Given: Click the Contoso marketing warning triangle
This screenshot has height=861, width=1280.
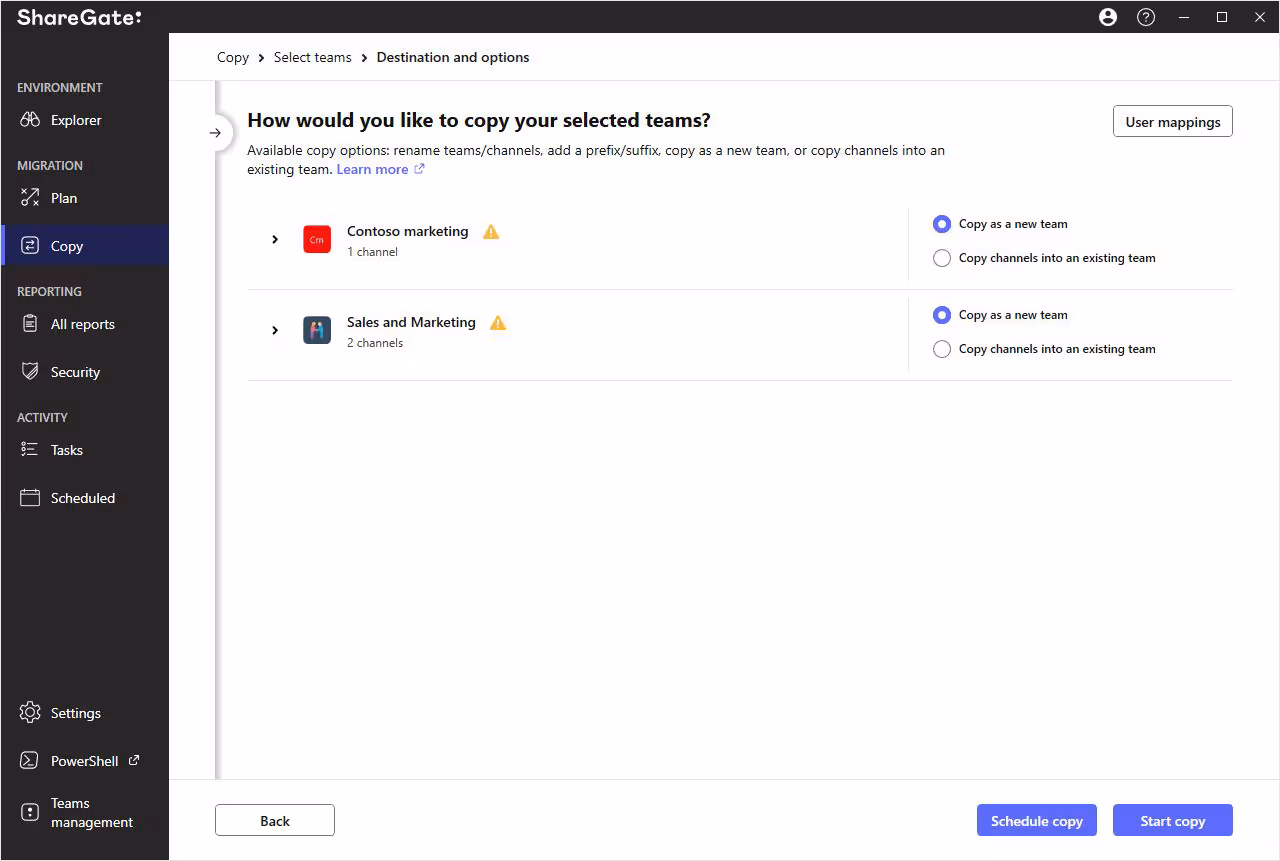Looking at the screenshot, I should coord(491,231).
